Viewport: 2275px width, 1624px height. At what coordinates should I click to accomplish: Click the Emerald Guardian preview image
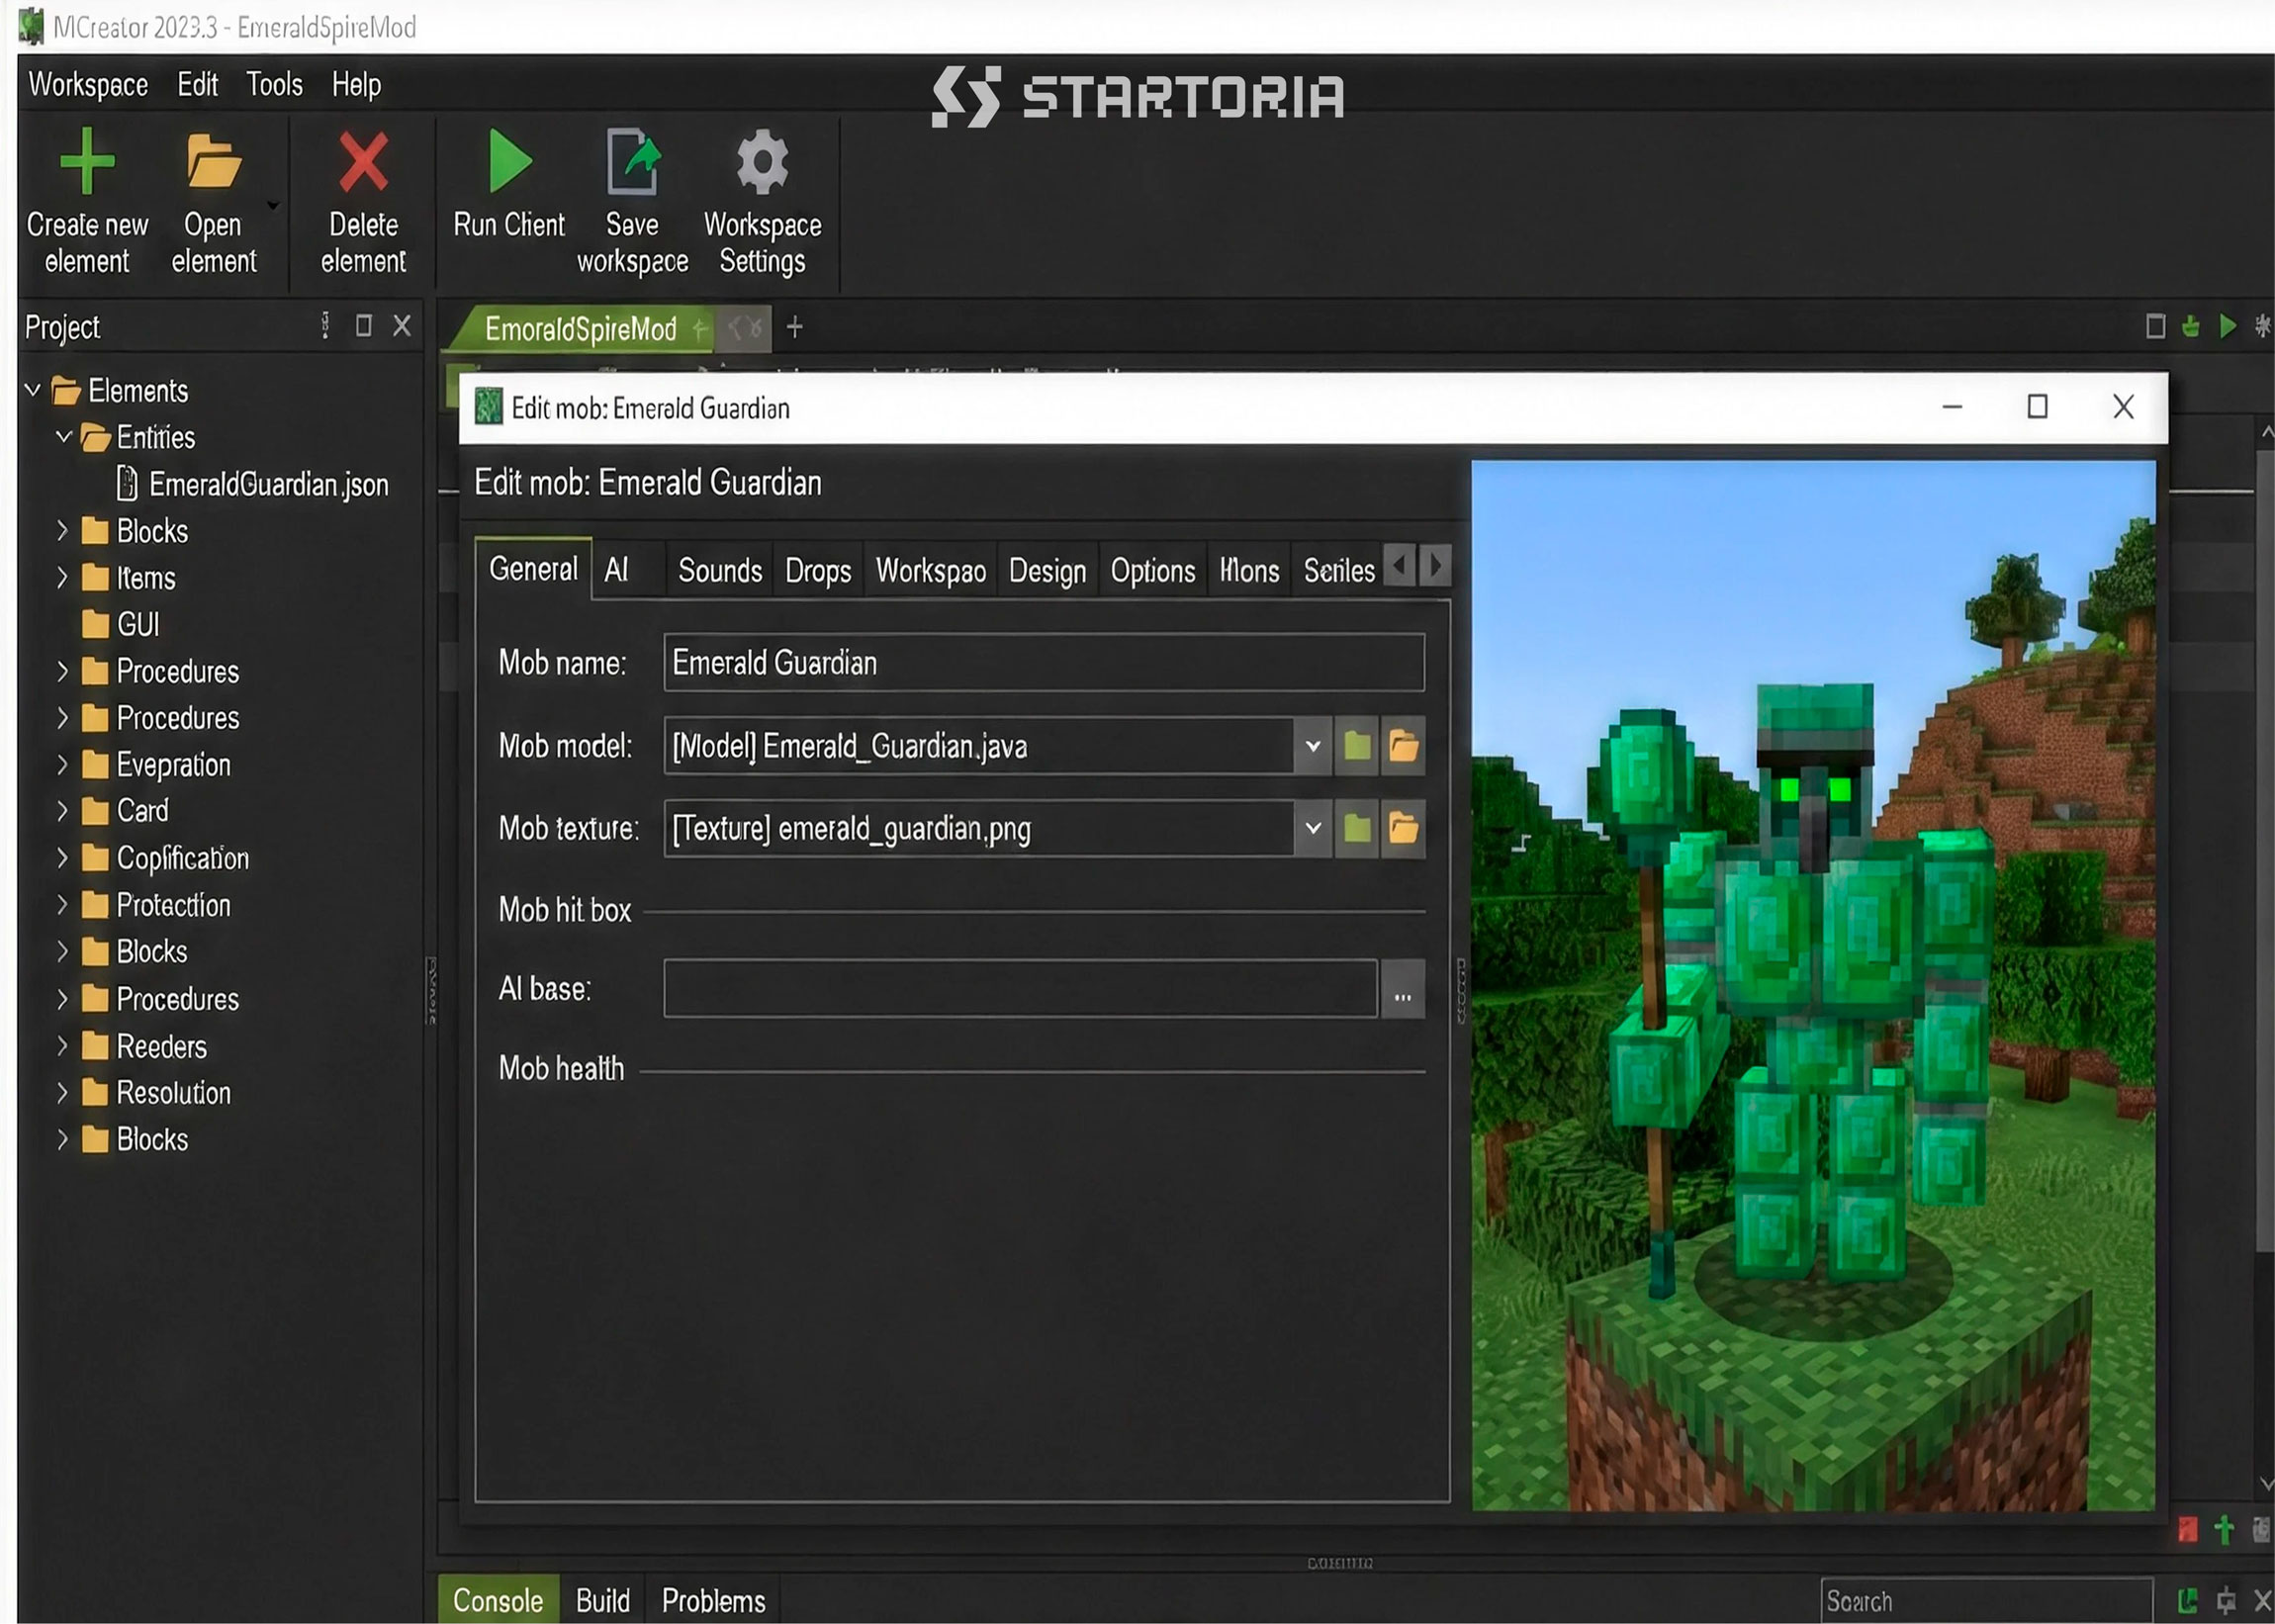pos(1813,985)
